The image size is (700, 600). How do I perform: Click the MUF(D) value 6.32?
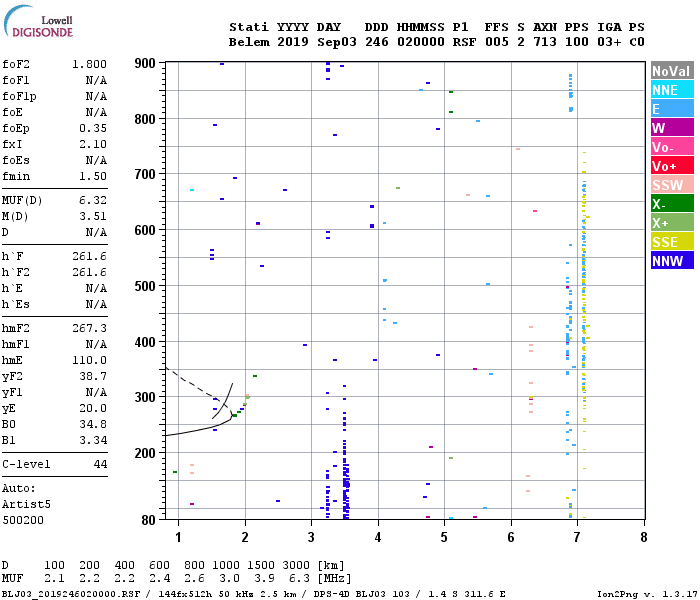pyautogui.click(x=93, y=200)
